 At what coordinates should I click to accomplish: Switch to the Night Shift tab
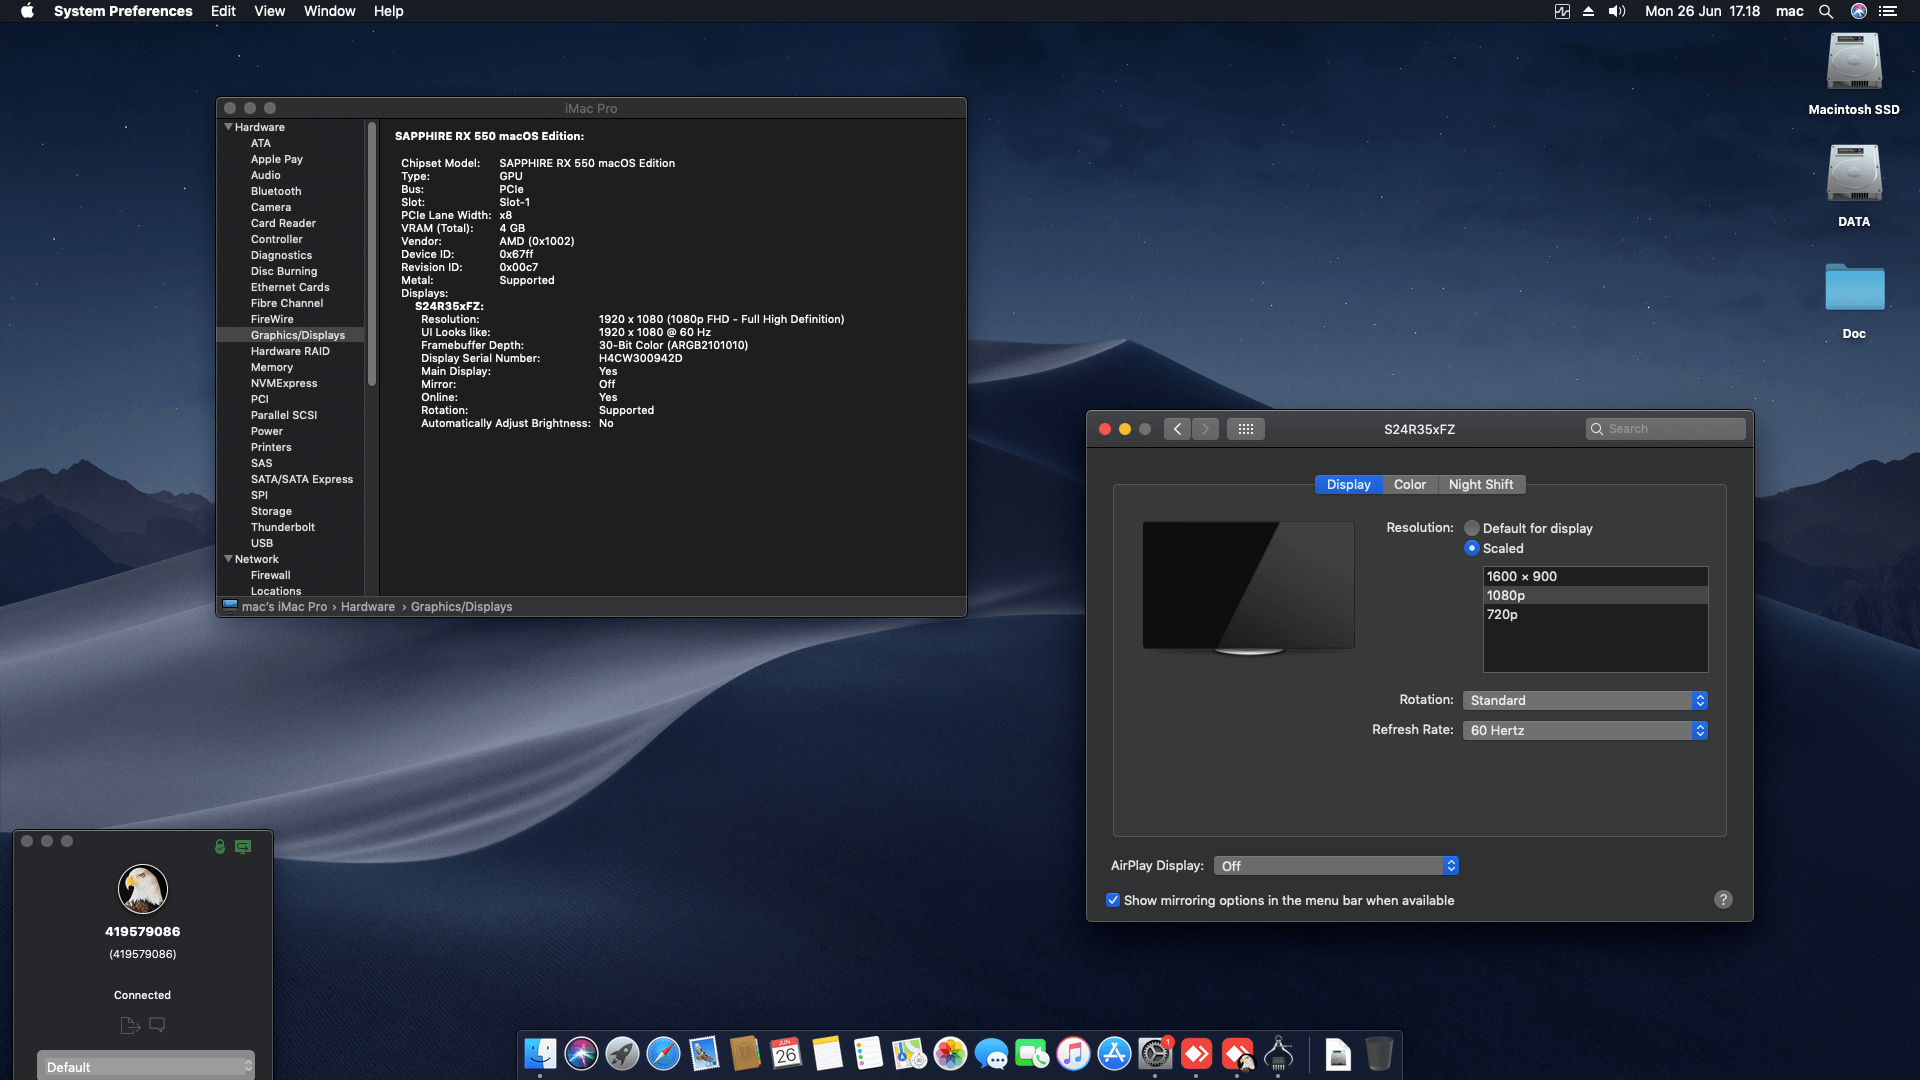click(1481, 484)
